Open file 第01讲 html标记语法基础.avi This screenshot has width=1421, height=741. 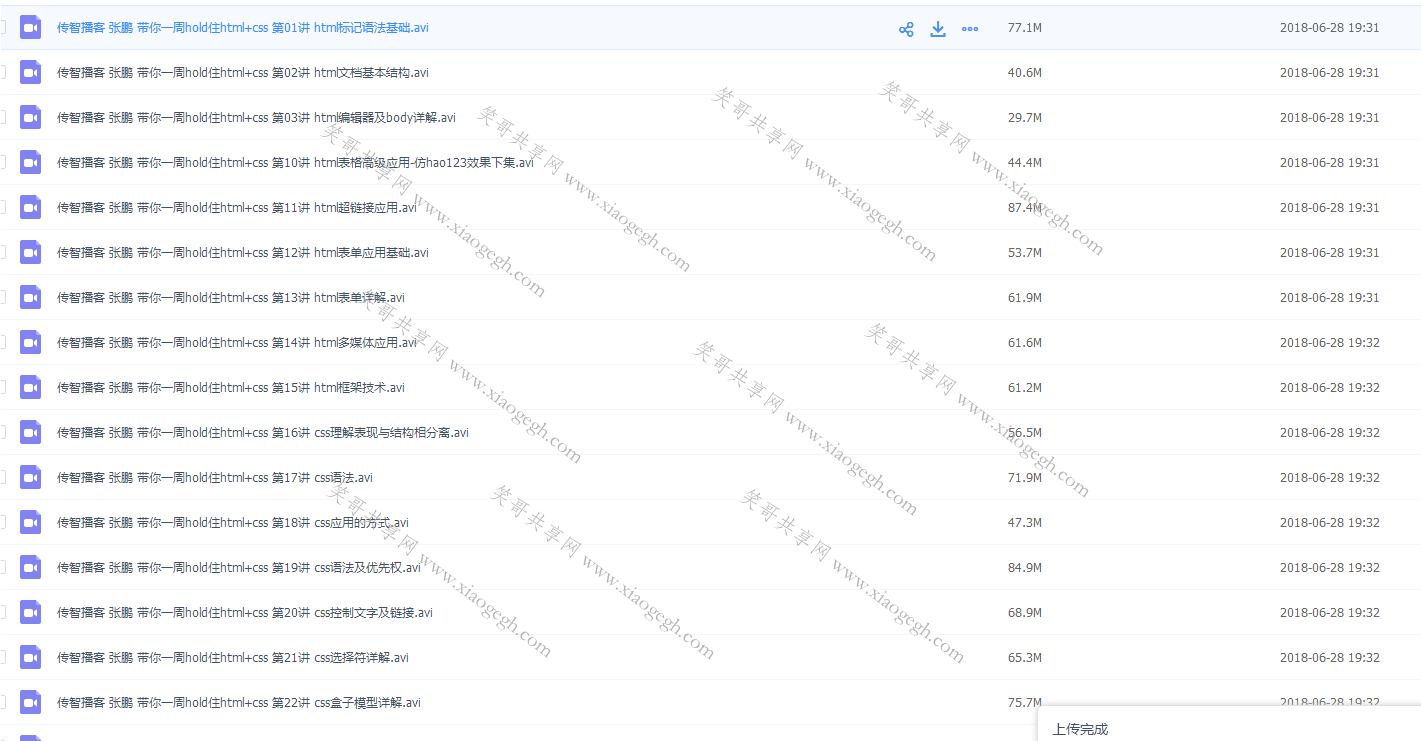pyautogui.click(x=243, y=28)
